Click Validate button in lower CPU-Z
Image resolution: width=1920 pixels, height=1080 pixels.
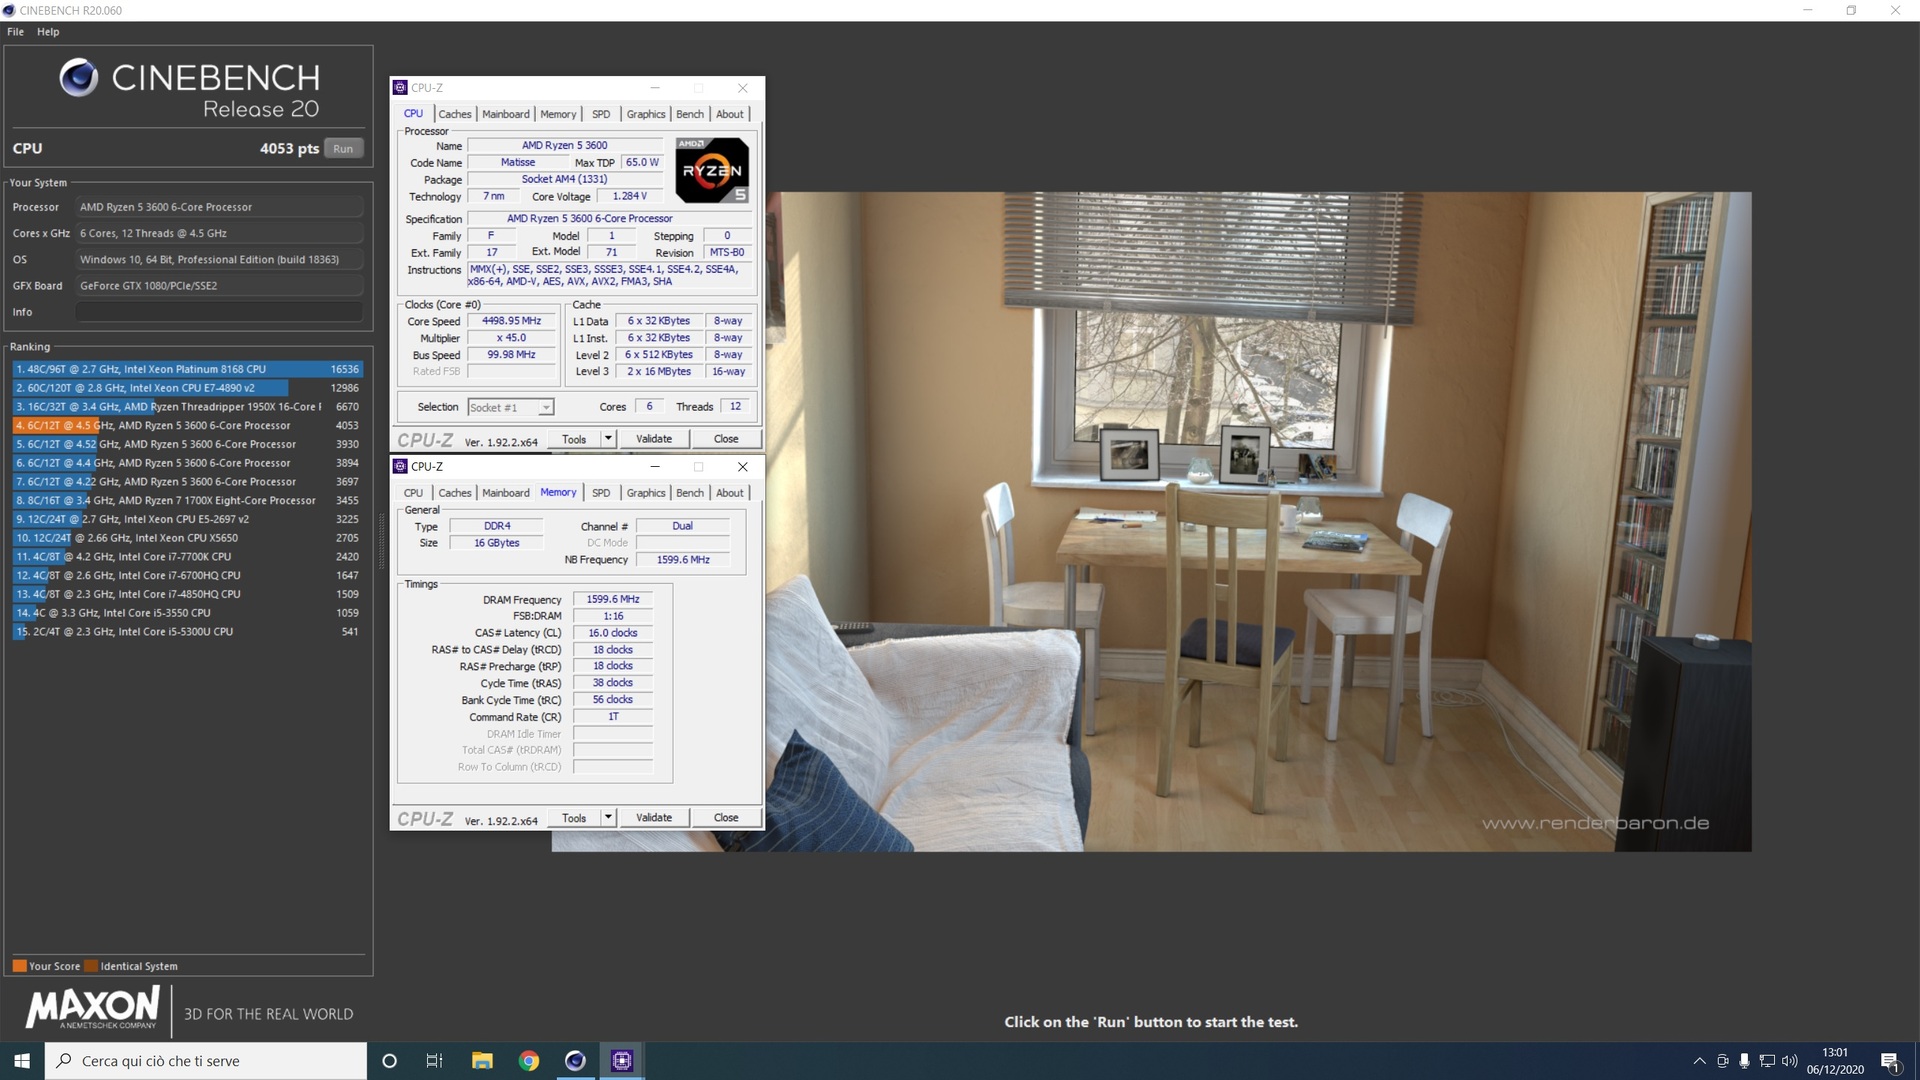654,818
